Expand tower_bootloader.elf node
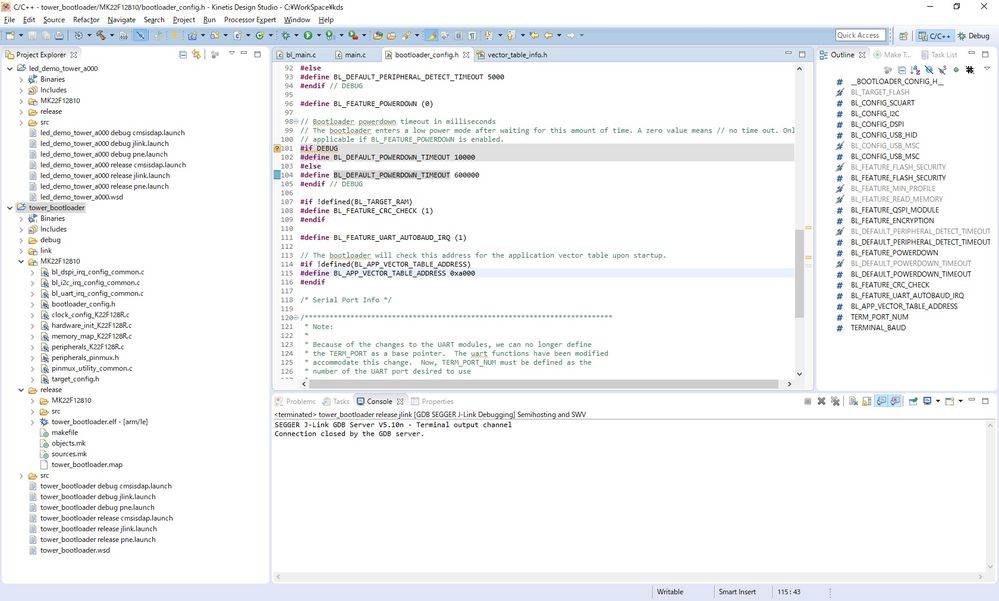 coord(32,422)
